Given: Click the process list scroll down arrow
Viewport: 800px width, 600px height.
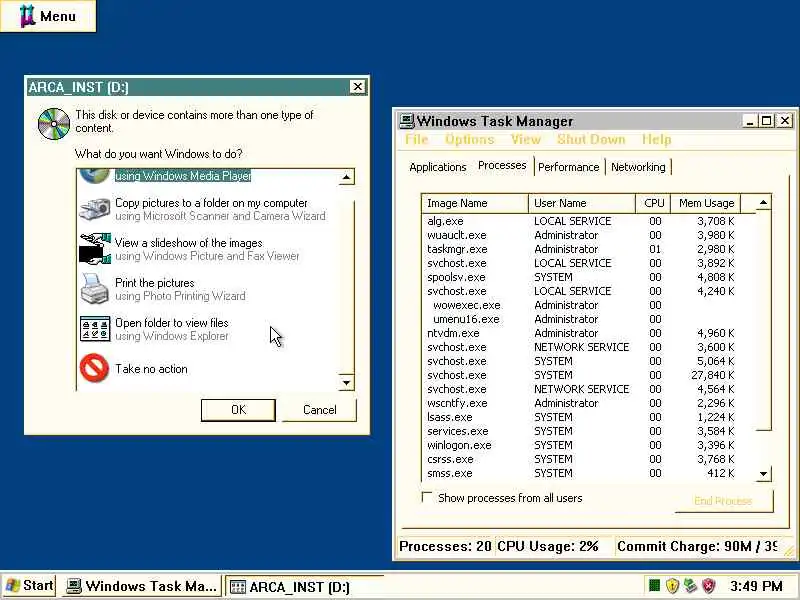Looking at the screenshot, I should click(763, 473).
